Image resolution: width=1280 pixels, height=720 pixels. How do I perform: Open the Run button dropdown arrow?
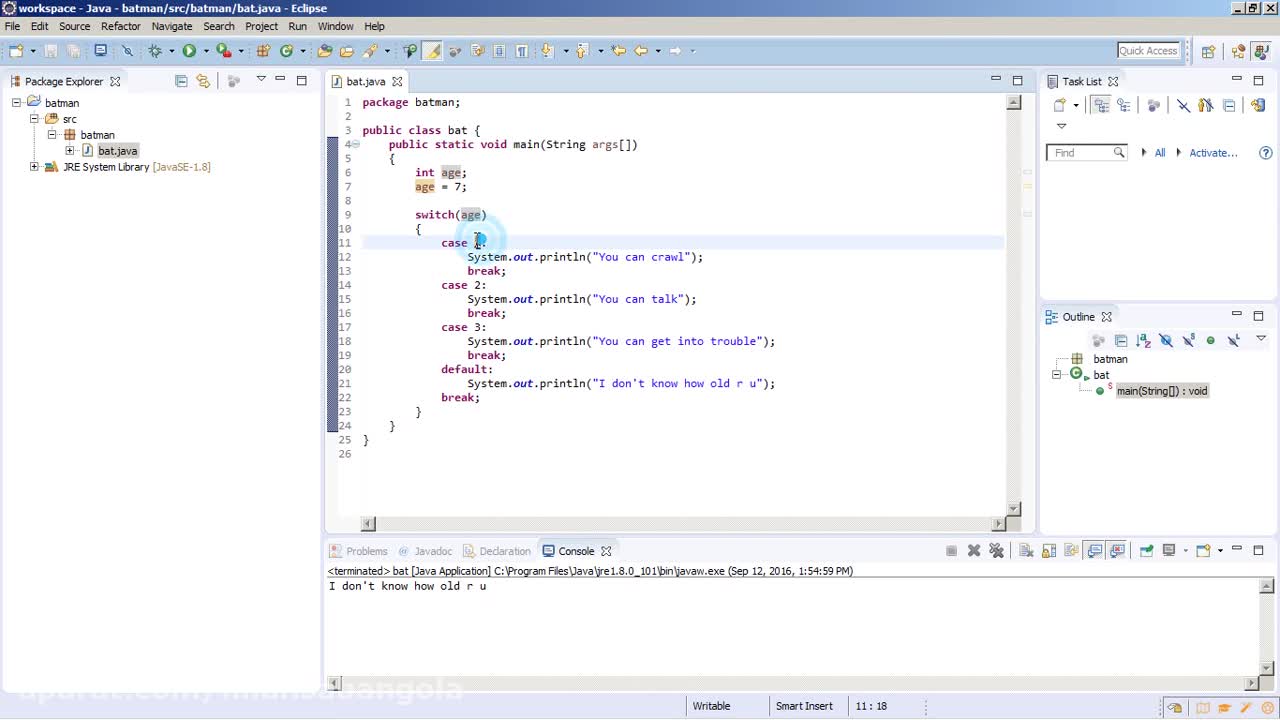click(x=205, y=51)
